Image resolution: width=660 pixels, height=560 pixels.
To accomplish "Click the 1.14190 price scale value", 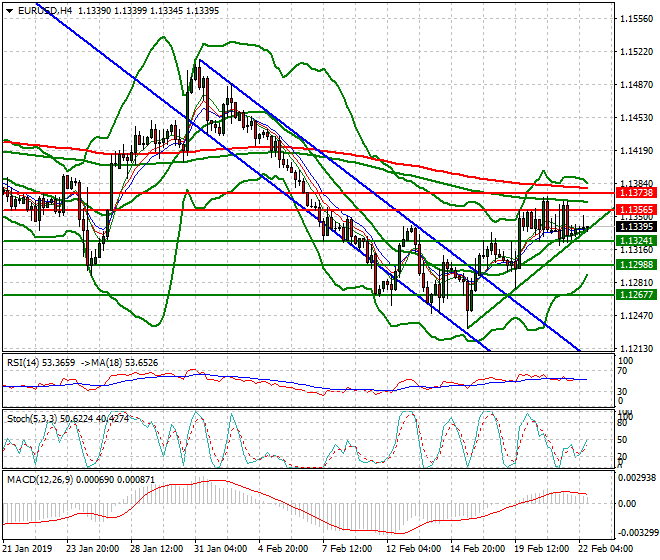I will (x=637, y=151).
